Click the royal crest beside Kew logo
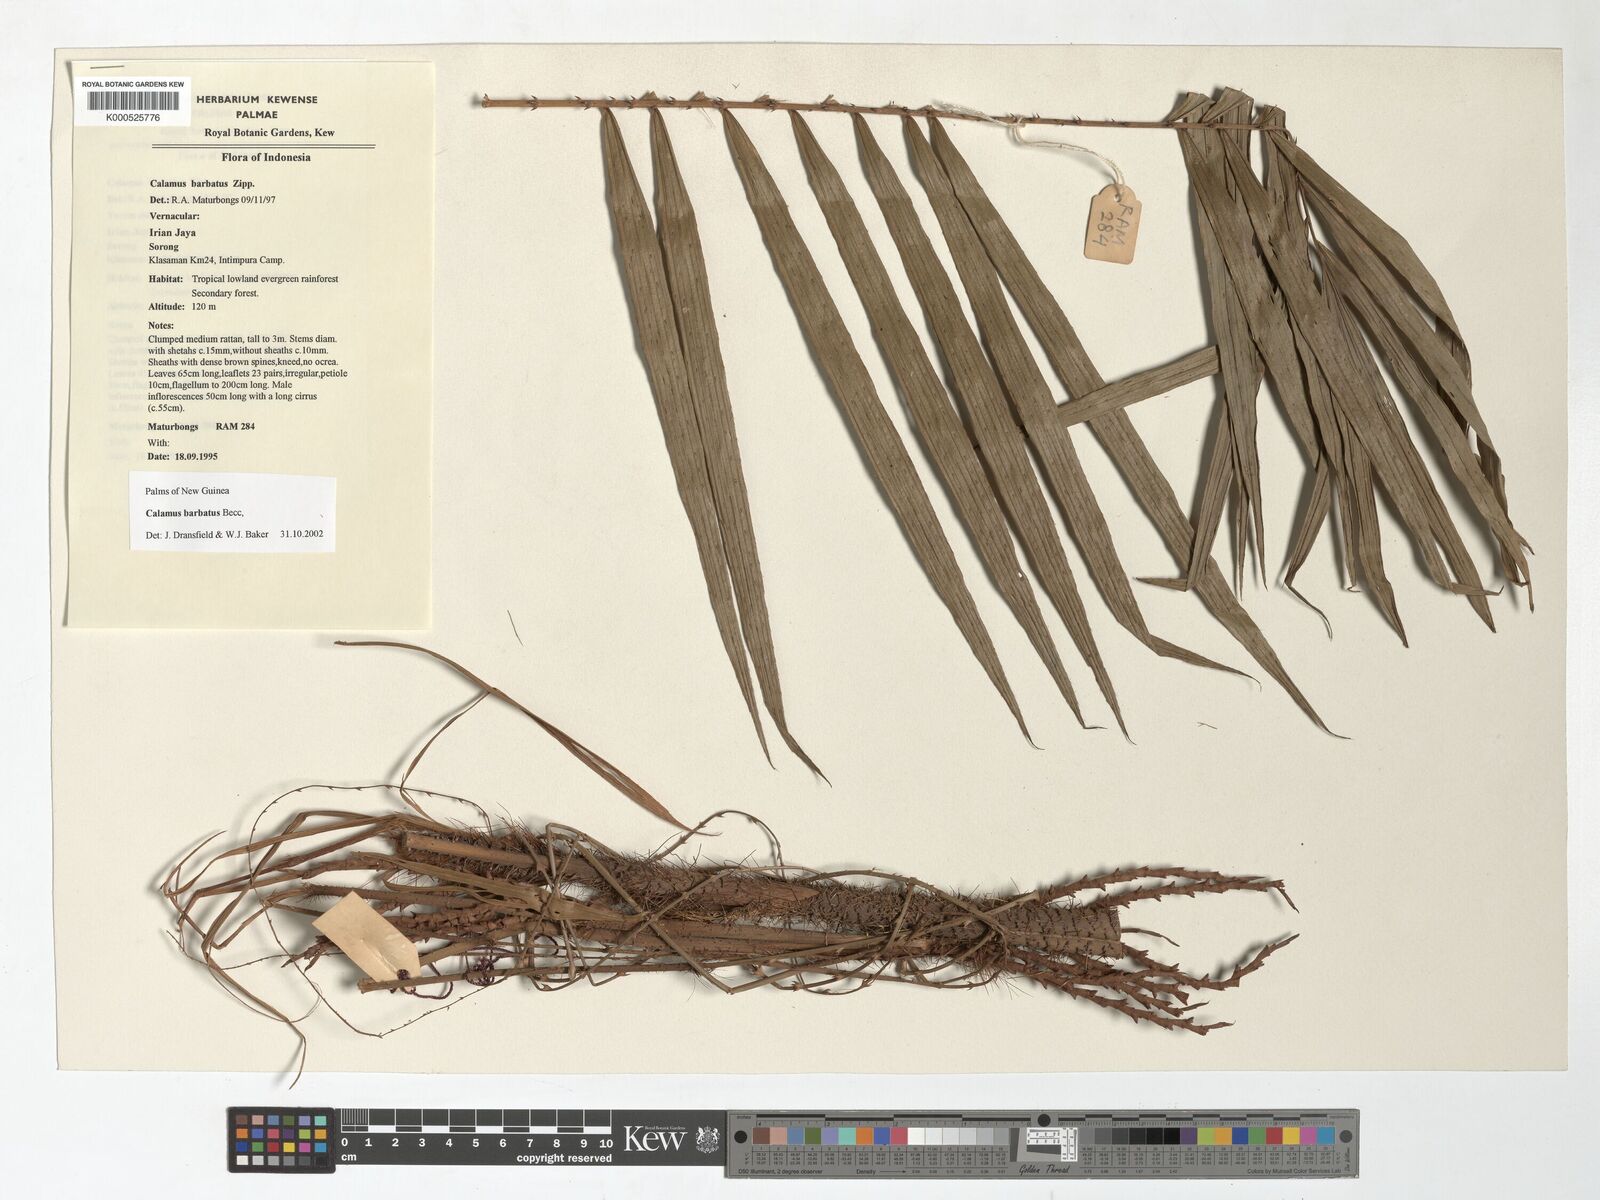 pyautogui.click(x=707, y=1139)
